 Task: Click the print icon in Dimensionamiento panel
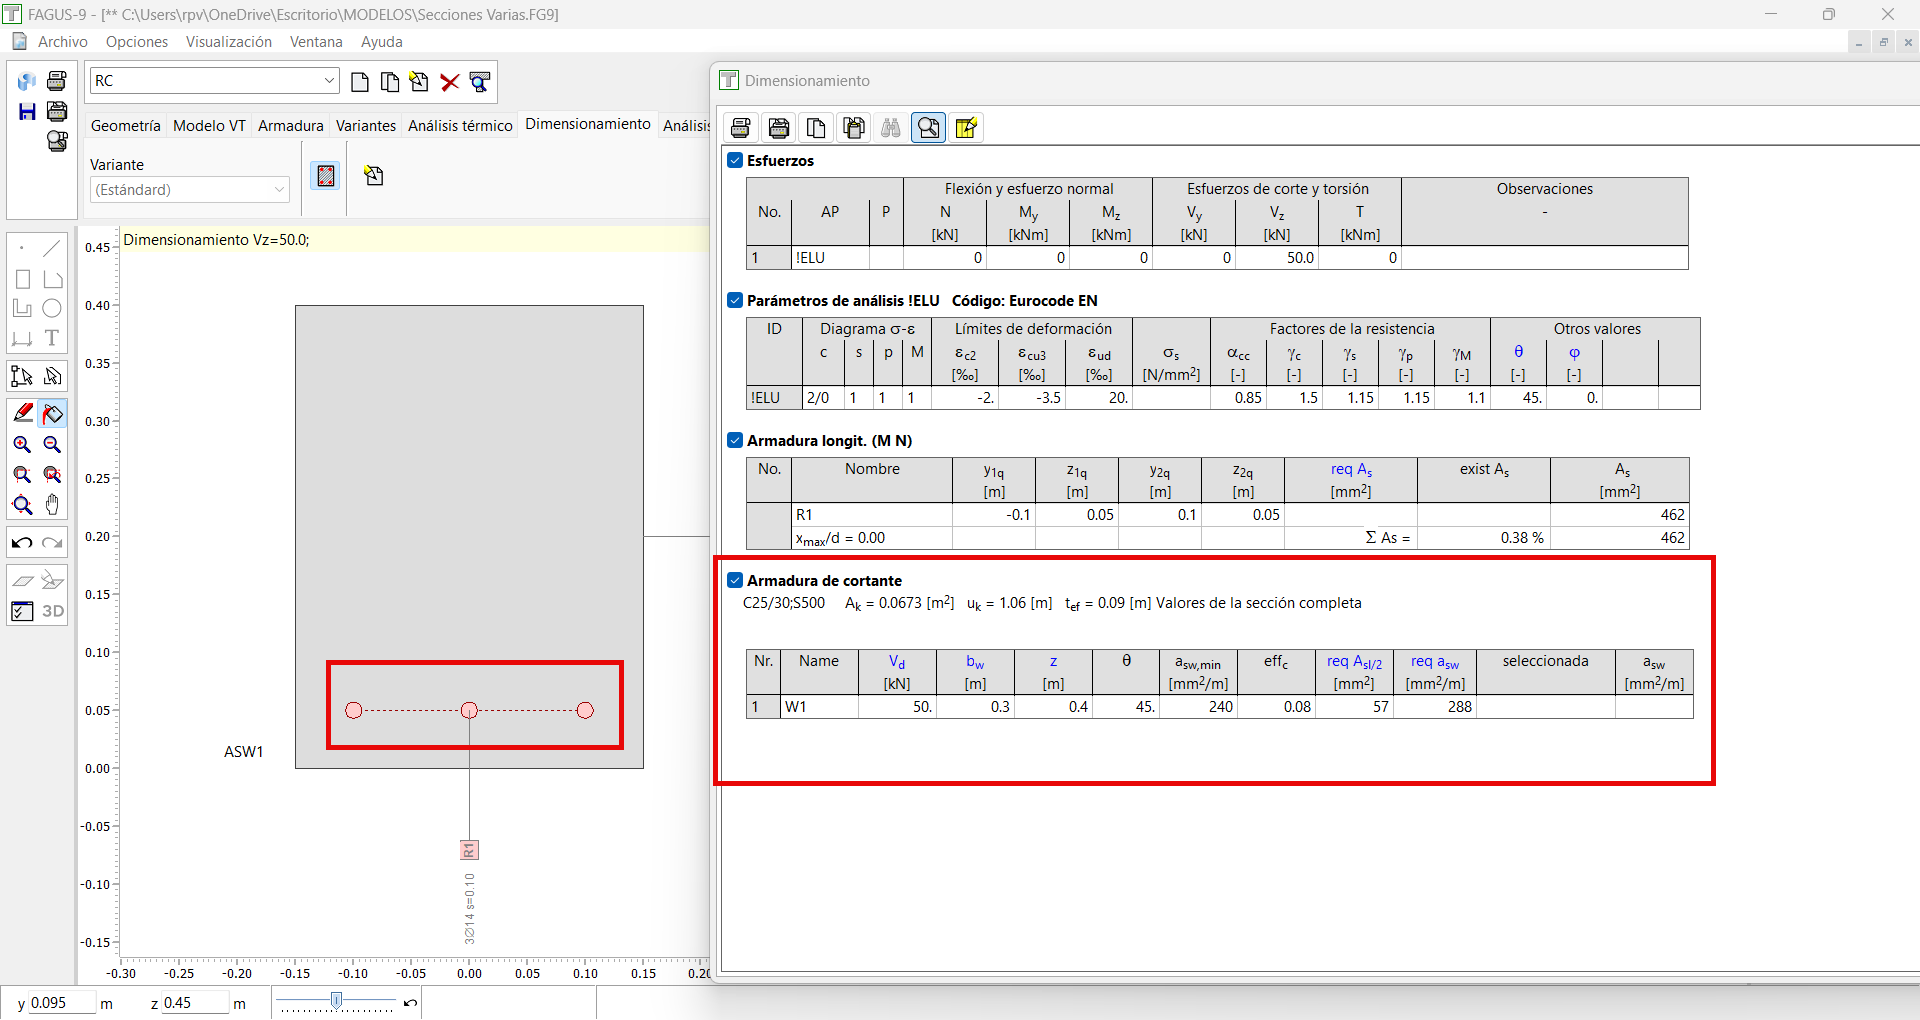click(741, 128)
